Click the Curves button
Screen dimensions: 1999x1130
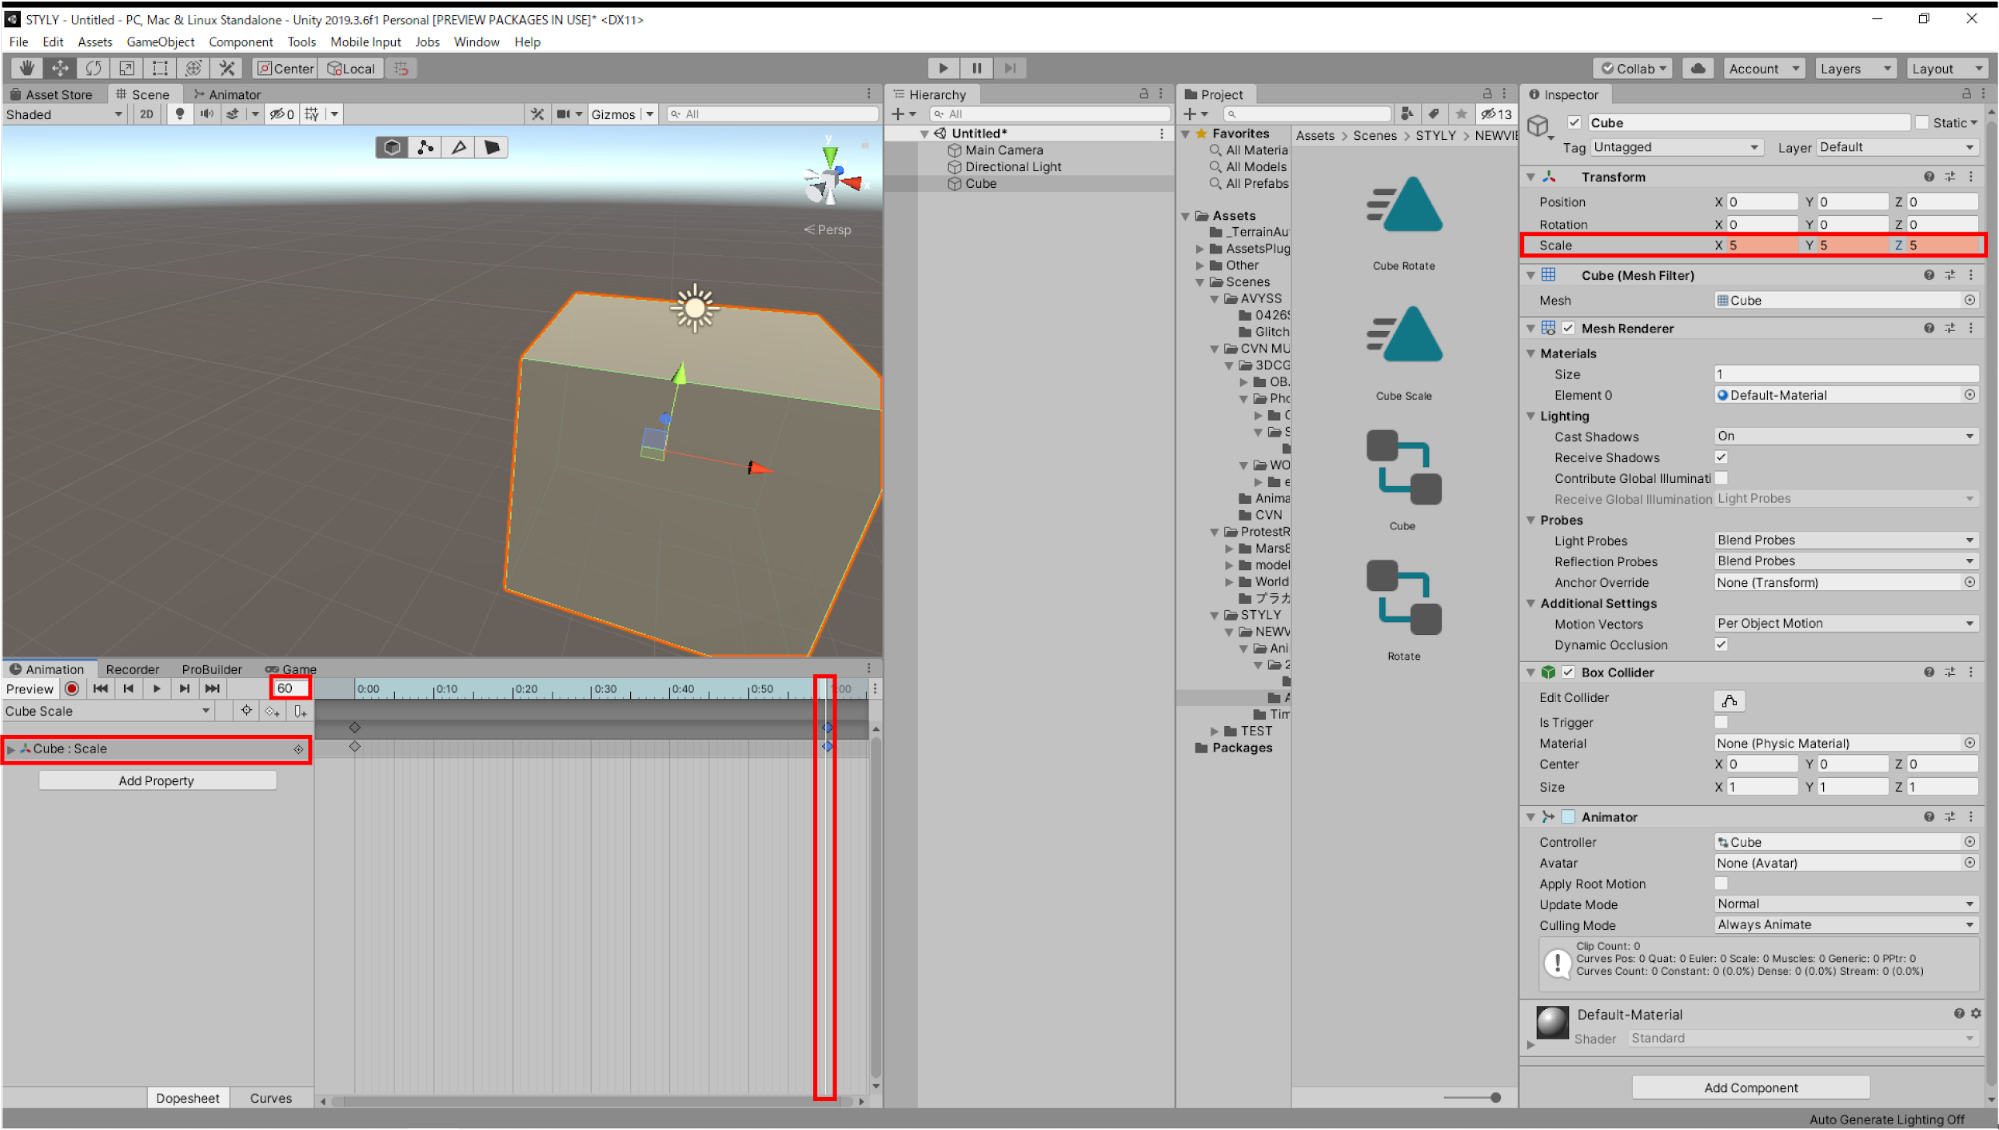pos(271,1098)
